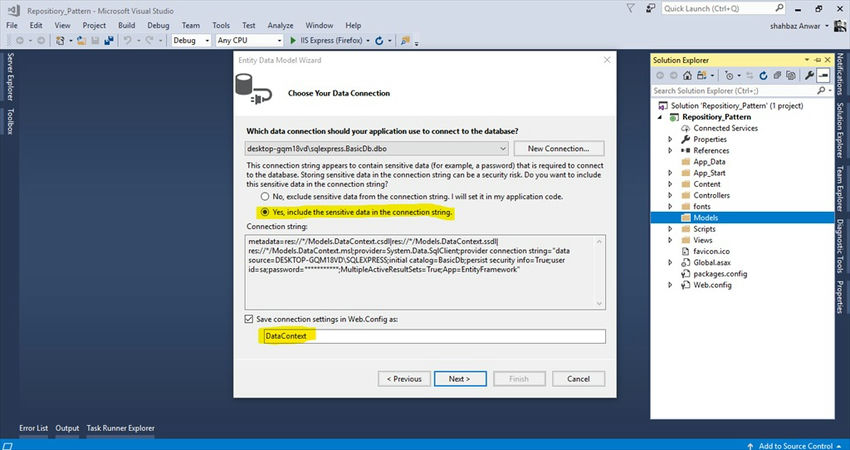Screen dimensions: 850x450
Task: Click the Home icon in Solution Explorer
Action: coord(687,75)
